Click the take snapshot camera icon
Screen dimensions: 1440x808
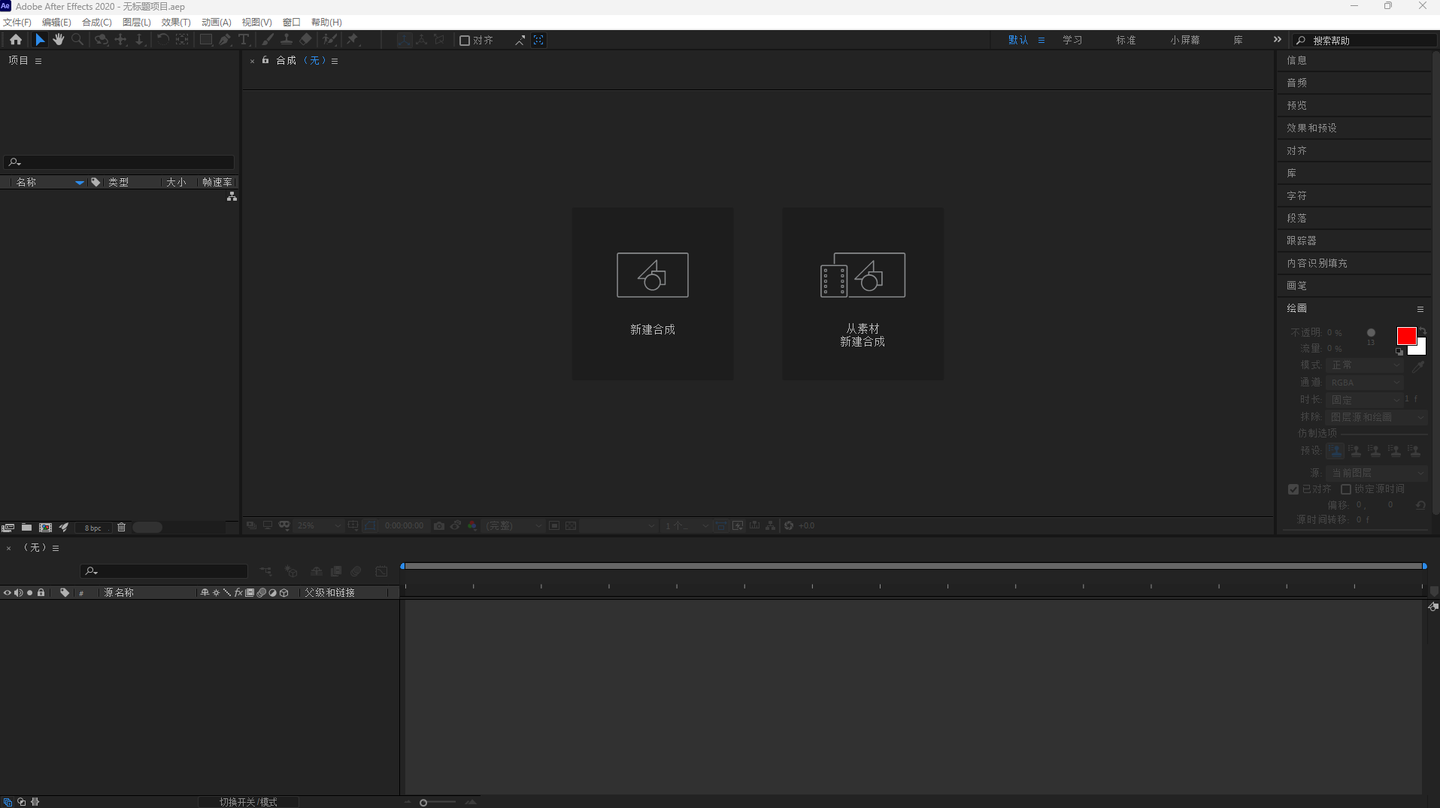click(x=439, y=526)
